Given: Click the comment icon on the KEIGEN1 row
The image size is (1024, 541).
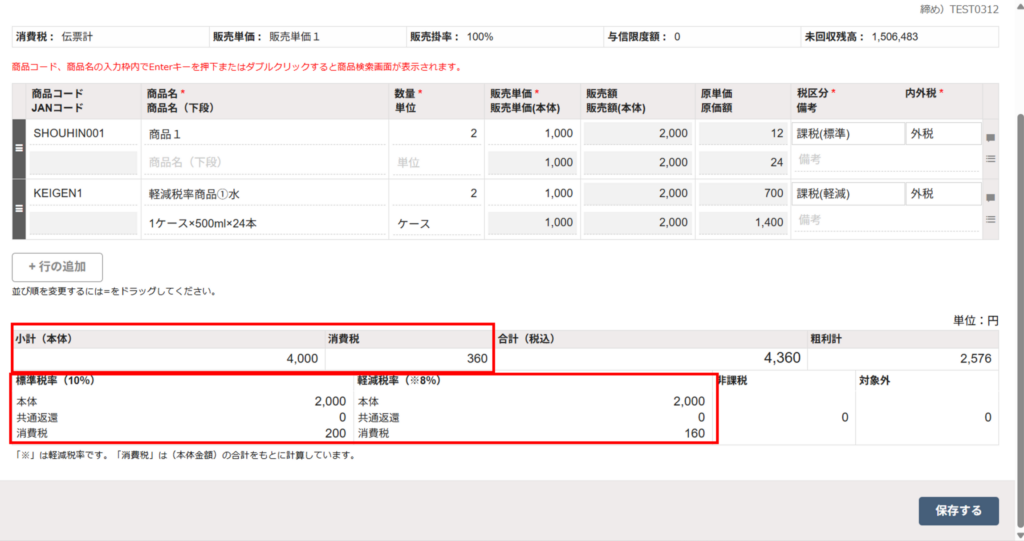Looking at the screenshot, I should click(x=990, y=198).
